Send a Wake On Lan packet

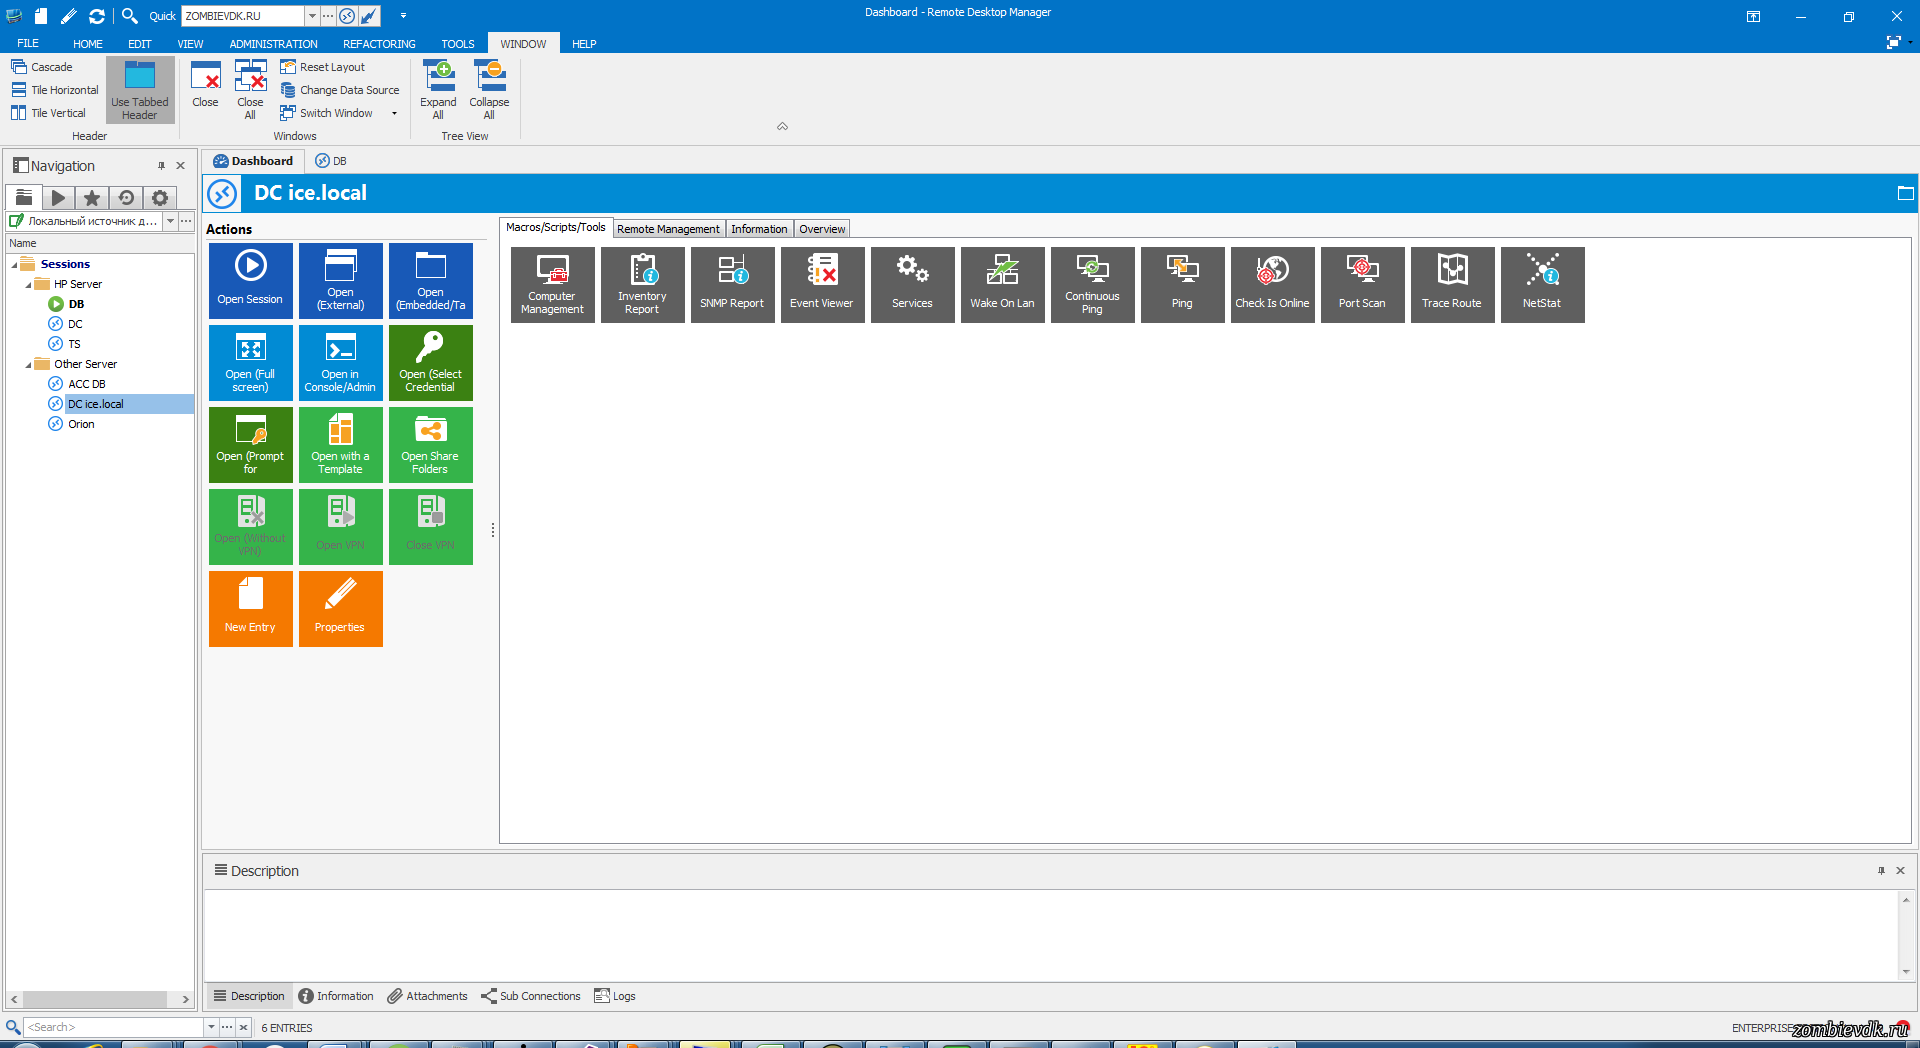tap(1002, 285)
